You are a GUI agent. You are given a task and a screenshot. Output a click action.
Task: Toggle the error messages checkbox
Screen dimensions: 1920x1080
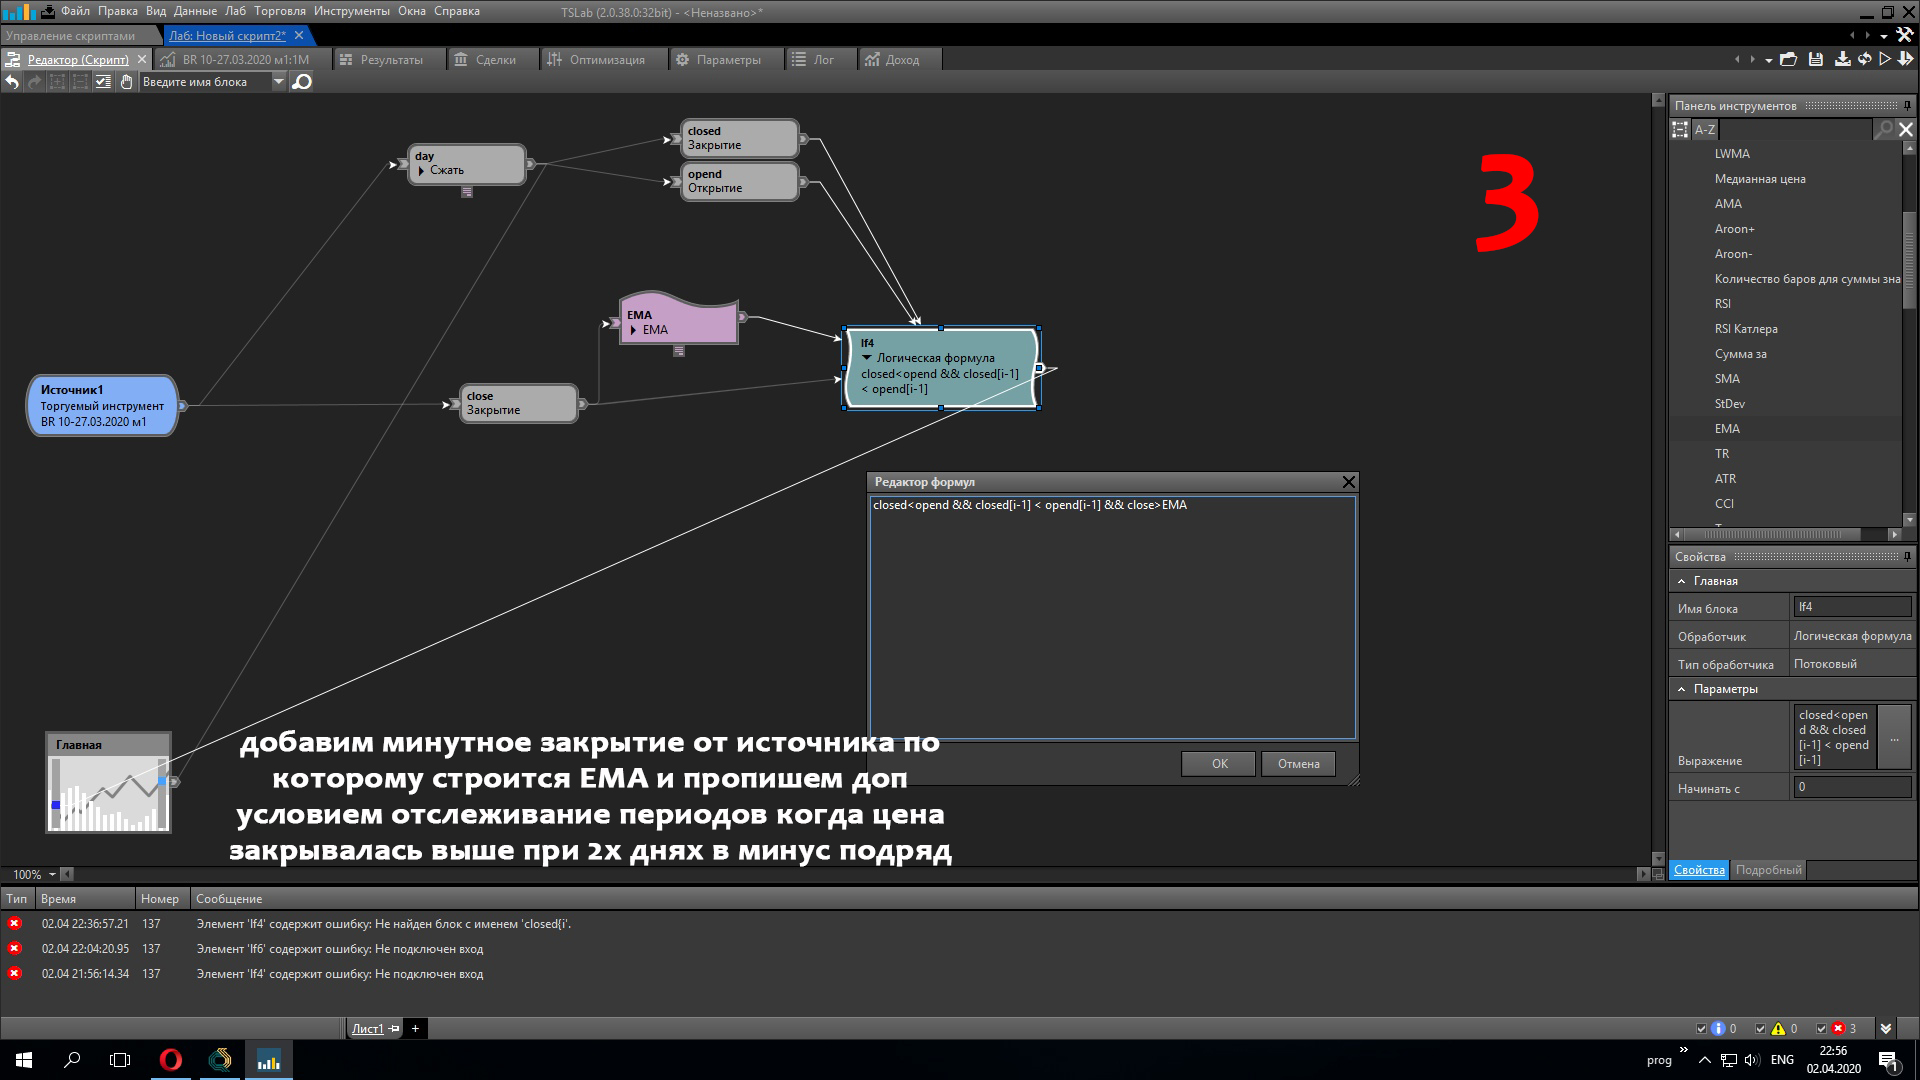tap(1821, 1028)
